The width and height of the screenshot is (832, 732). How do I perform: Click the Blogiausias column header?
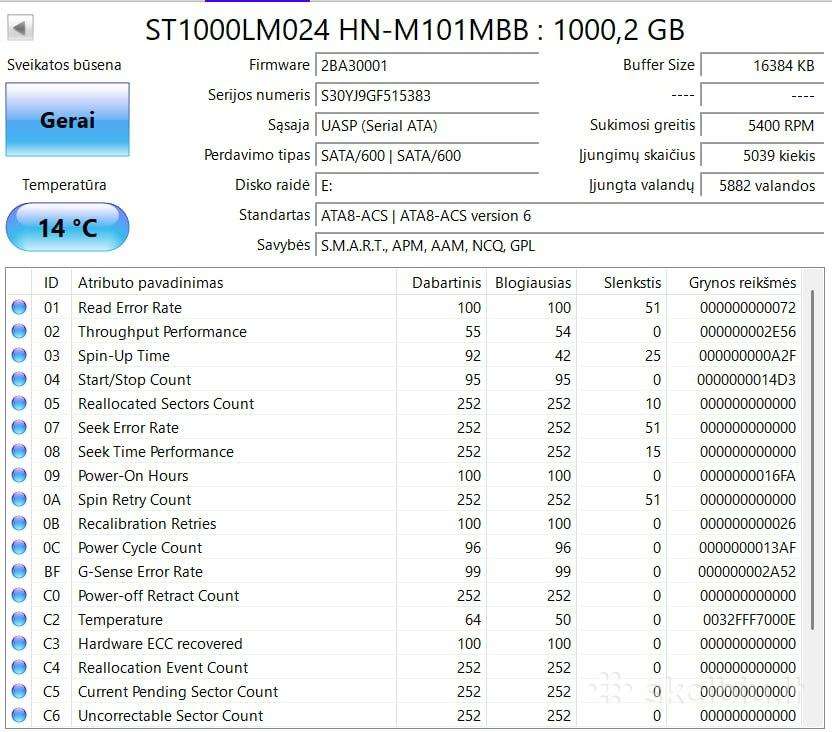coord(532,283)
